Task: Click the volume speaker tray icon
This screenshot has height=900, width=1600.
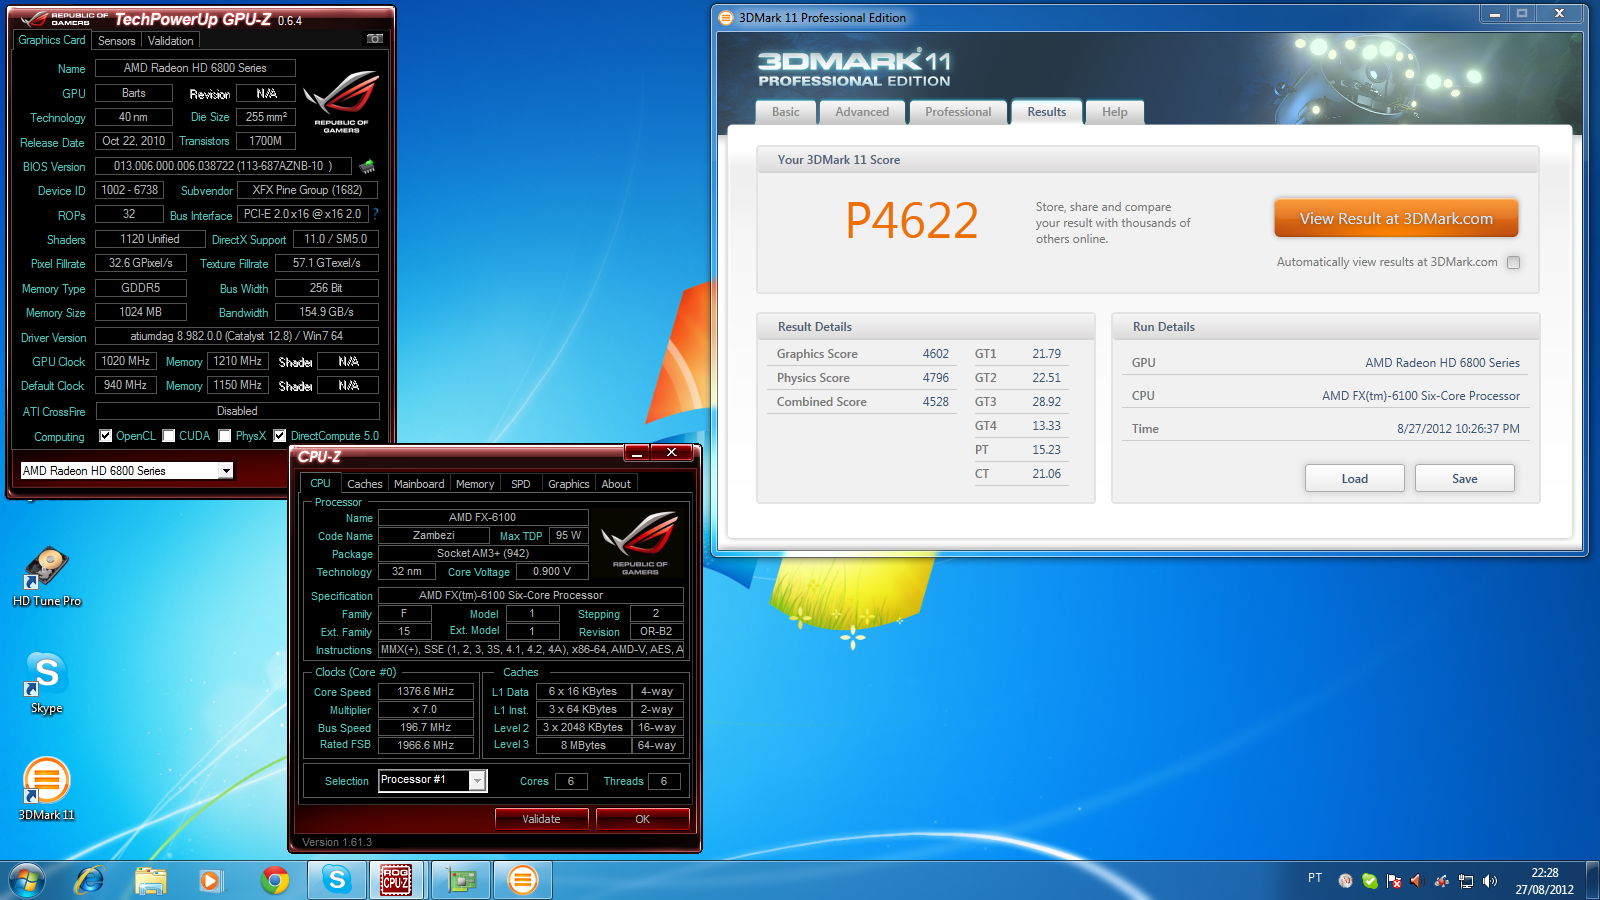Action: [x=1490, y=881]
